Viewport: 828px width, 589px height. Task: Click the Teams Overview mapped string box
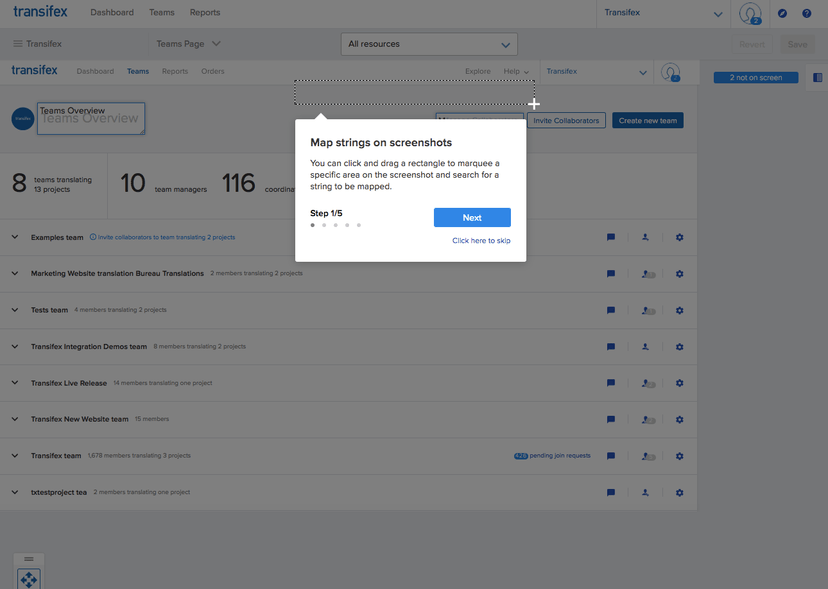[x=91, y=118]
